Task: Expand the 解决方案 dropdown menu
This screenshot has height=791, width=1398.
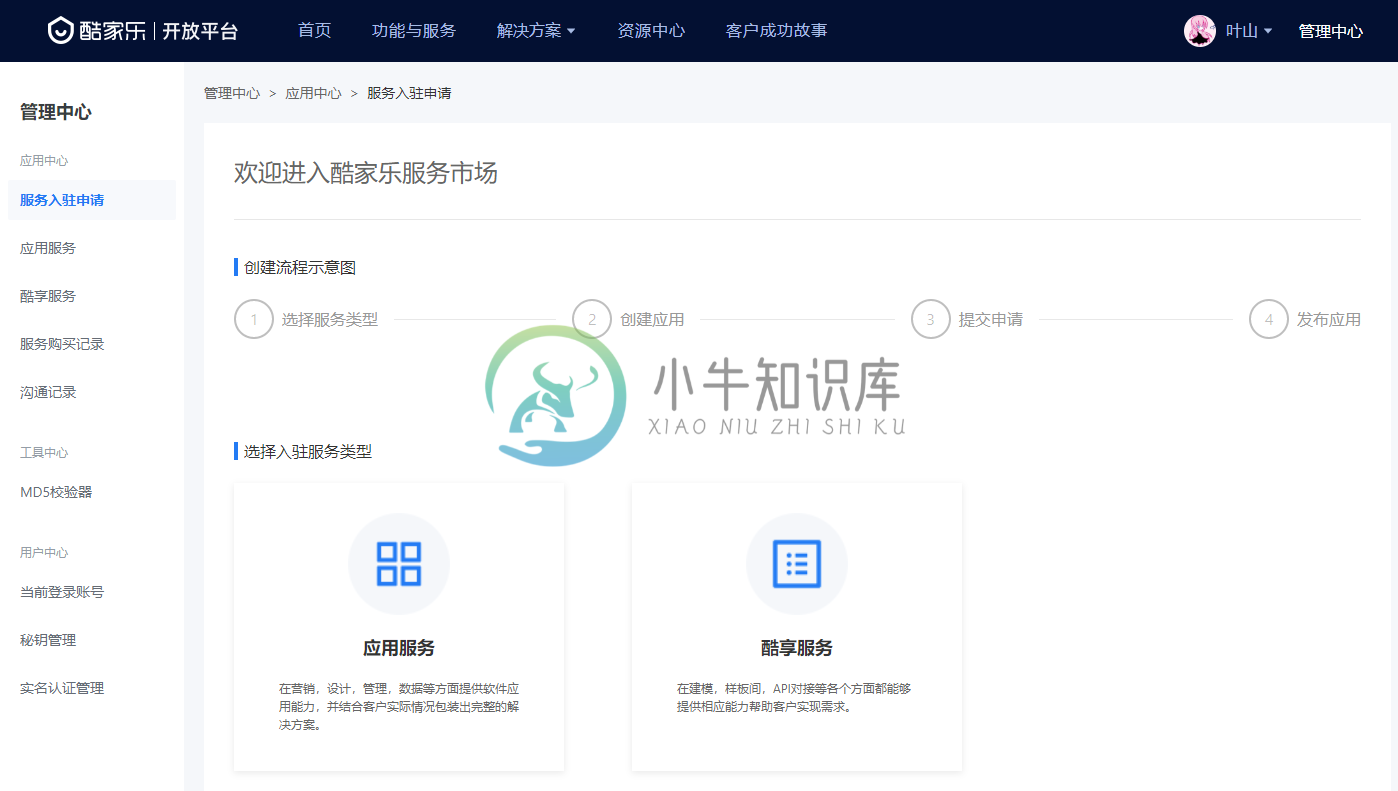Action: [536, 31]
